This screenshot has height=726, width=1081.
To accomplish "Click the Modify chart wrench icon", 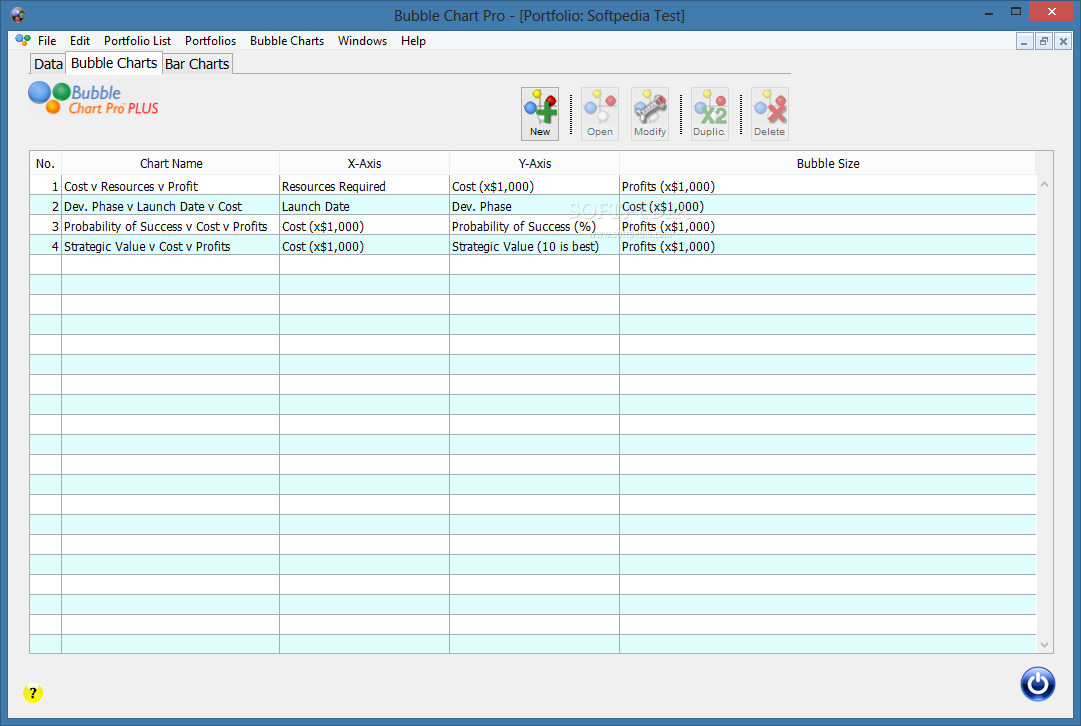I will click(649, 114).
